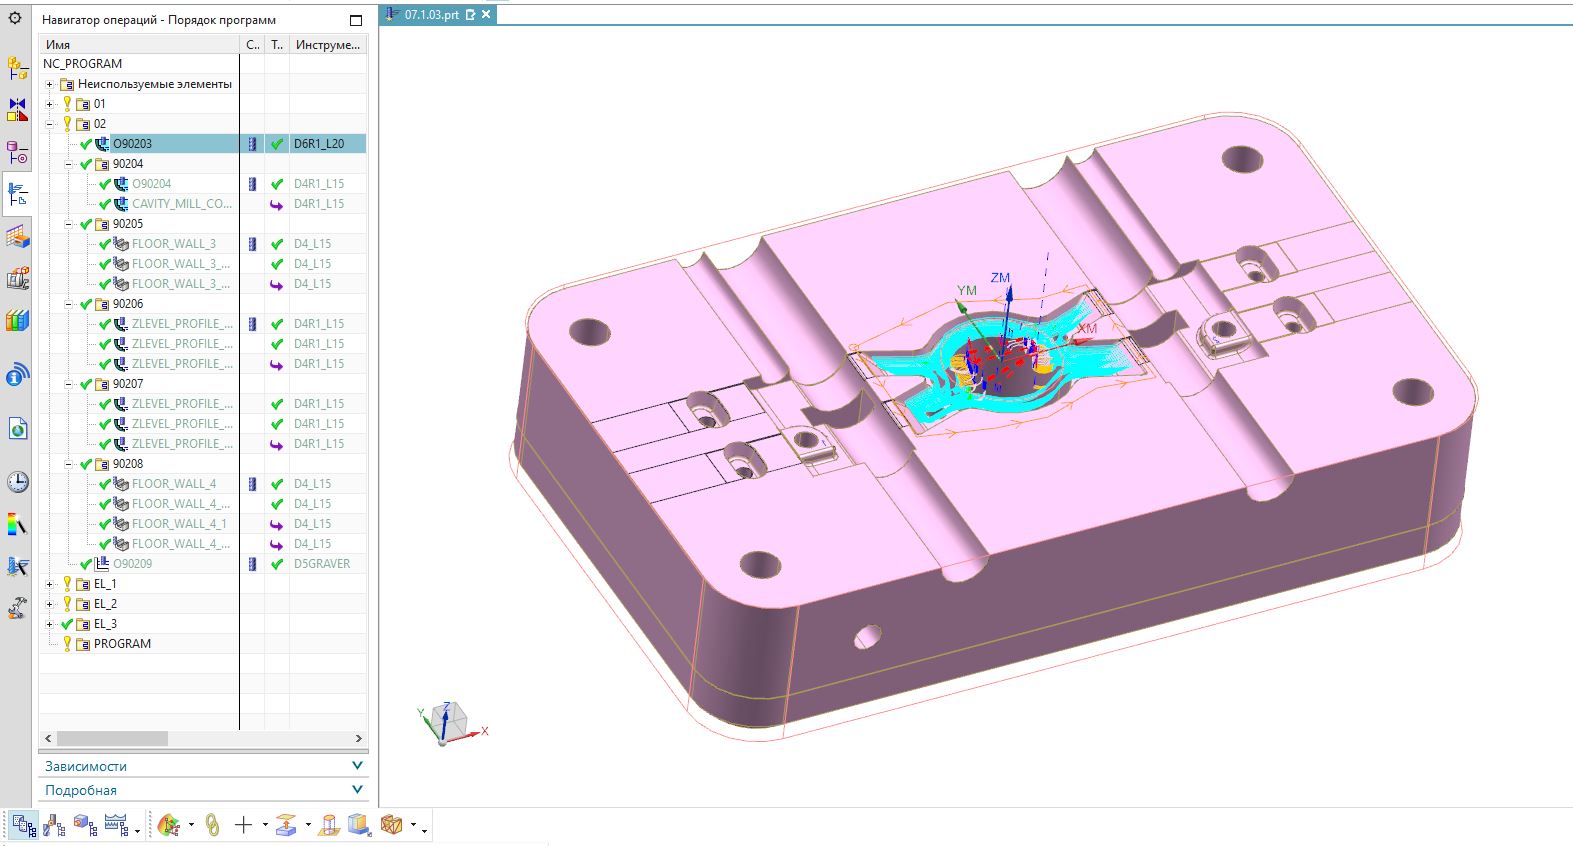Collapse program group 90205
Image resolution: width=1573 pixels, height=846 pixels.
click(69, 224)
